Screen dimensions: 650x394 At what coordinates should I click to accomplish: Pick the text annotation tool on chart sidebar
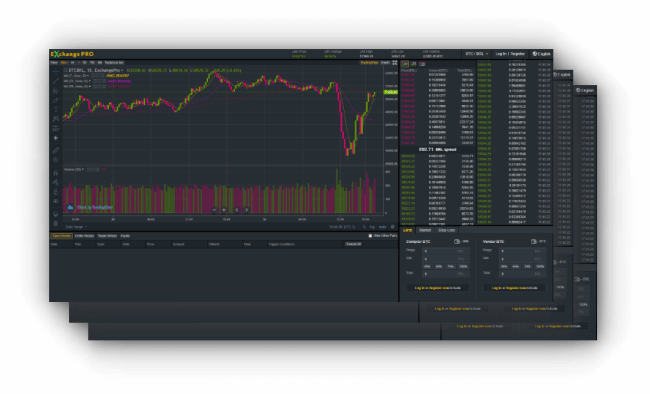click(56, 109)
